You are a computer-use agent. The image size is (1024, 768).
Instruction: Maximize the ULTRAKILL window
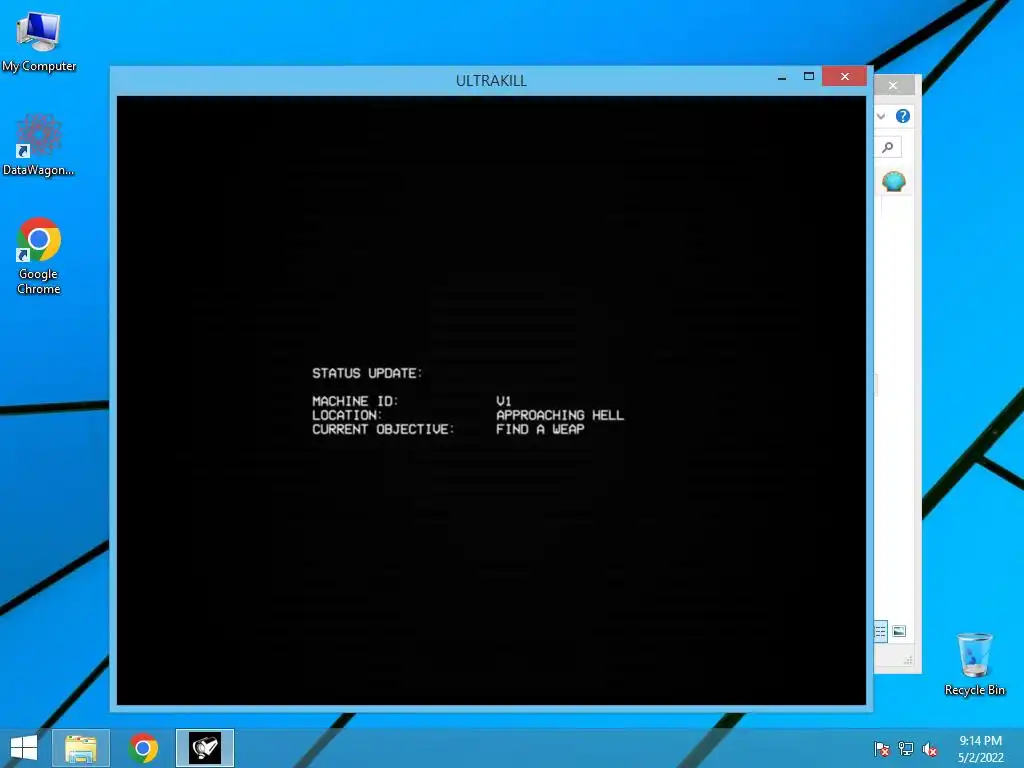[x=808, y=76]
